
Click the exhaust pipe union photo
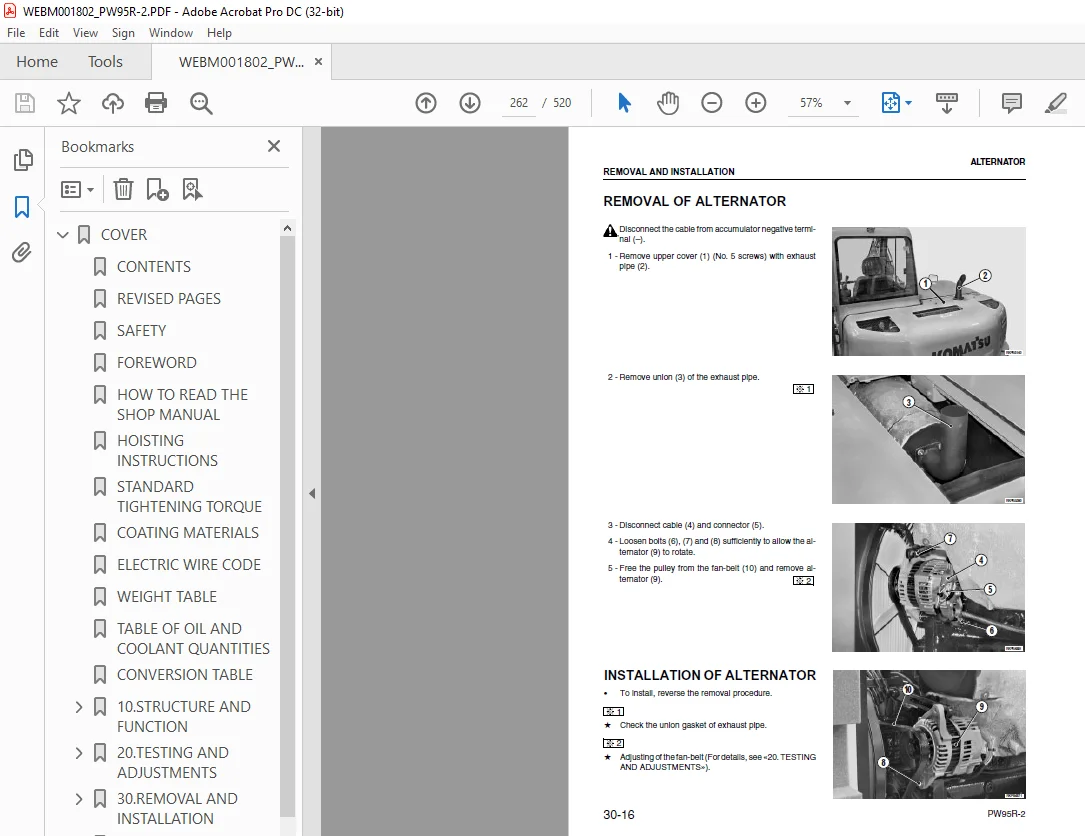928,439
